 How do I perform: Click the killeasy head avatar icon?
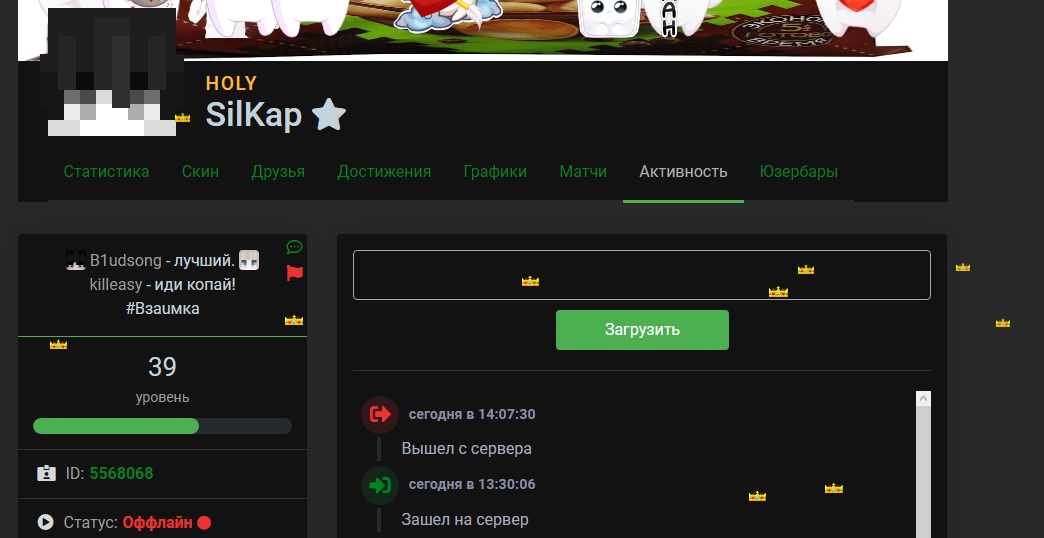coord(249,260)
